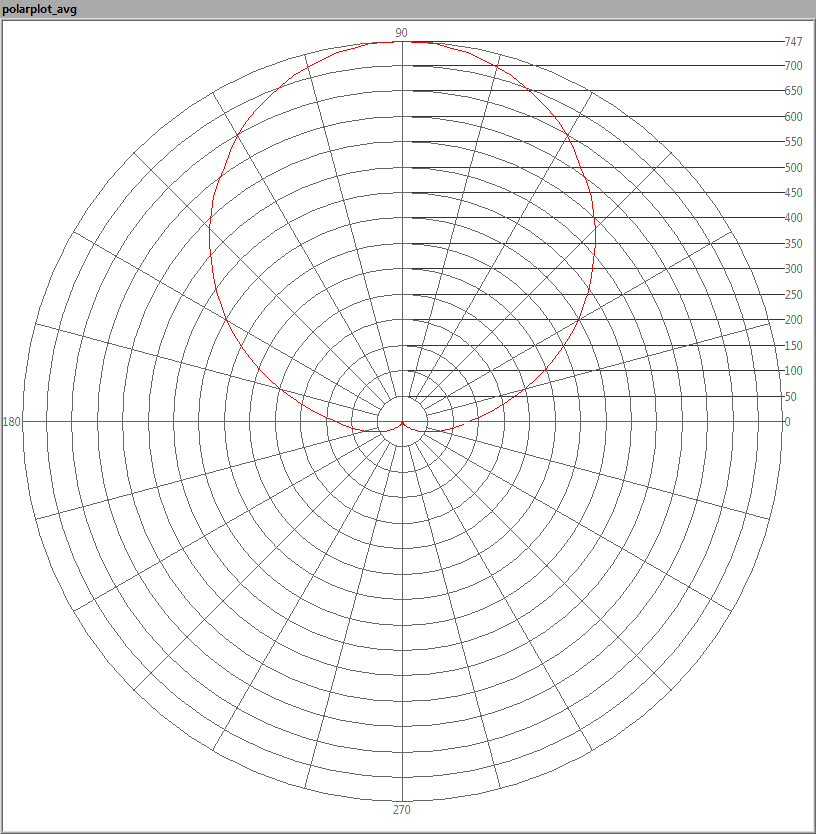Click the 150 radial scale label
This screenshot has width=816, height=834.
pos(793,346)
